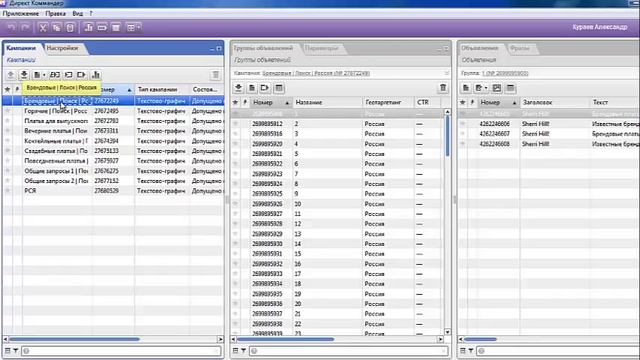Click the Campaigns filter input field

121,351
